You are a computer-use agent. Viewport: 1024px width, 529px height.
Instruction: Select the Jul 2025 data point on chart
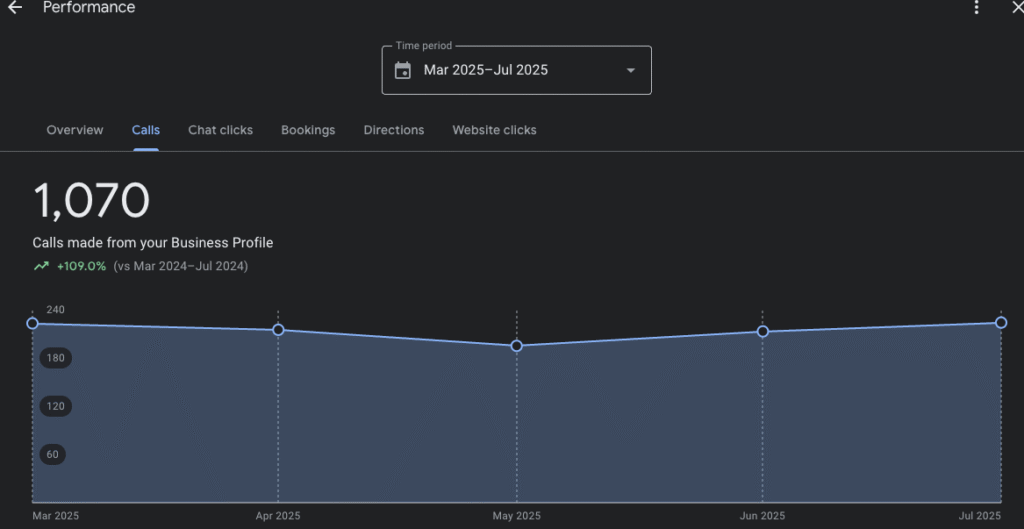pos(1001,323)
